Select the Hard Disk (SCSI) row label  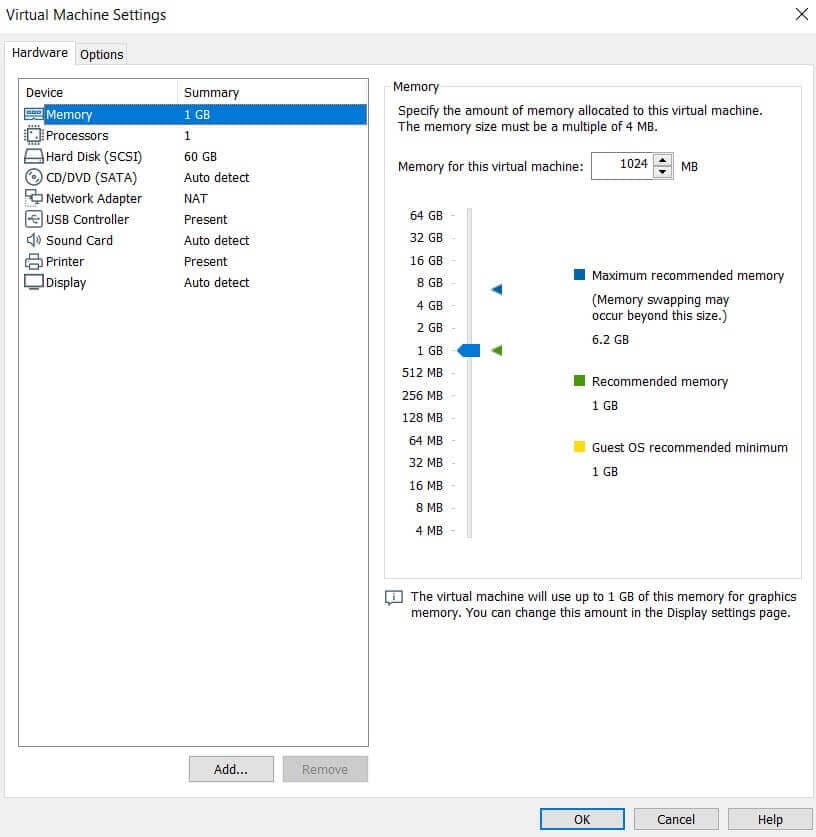pyautogui.click(x=94, y=156)
